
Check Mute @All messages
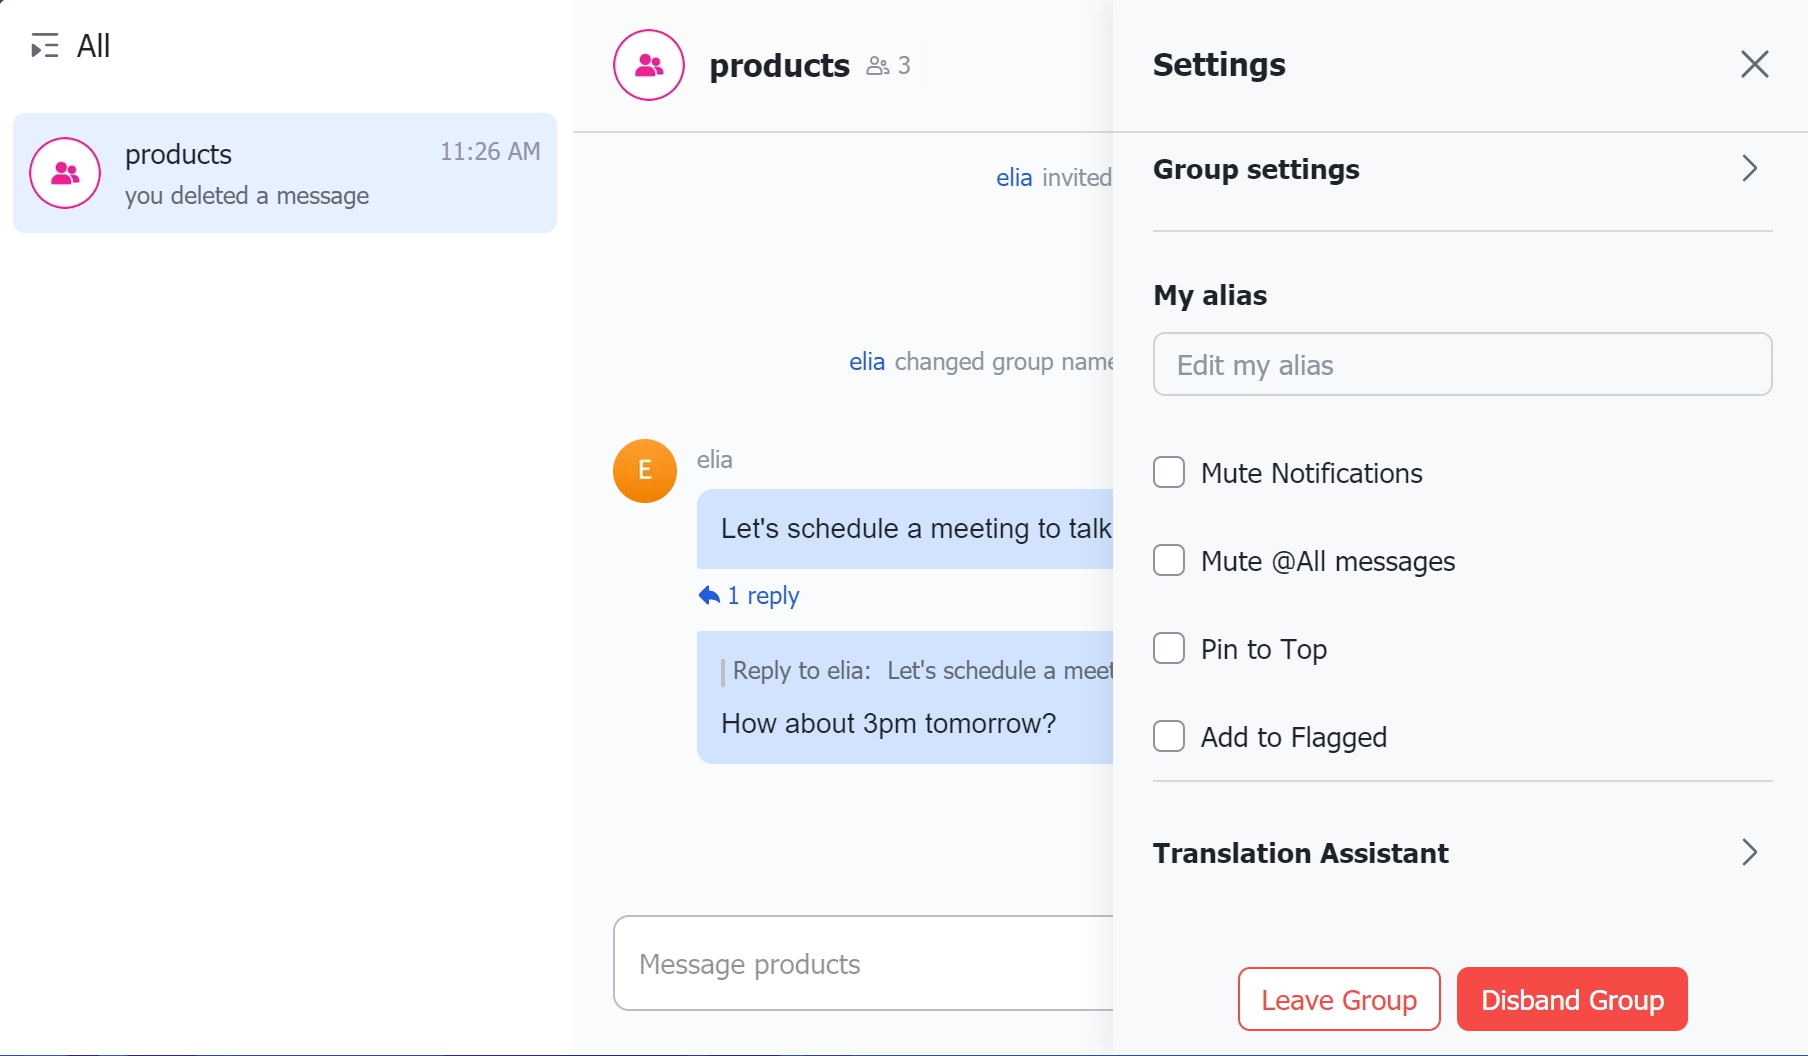pyautogui.click(x=1168, y=560)
